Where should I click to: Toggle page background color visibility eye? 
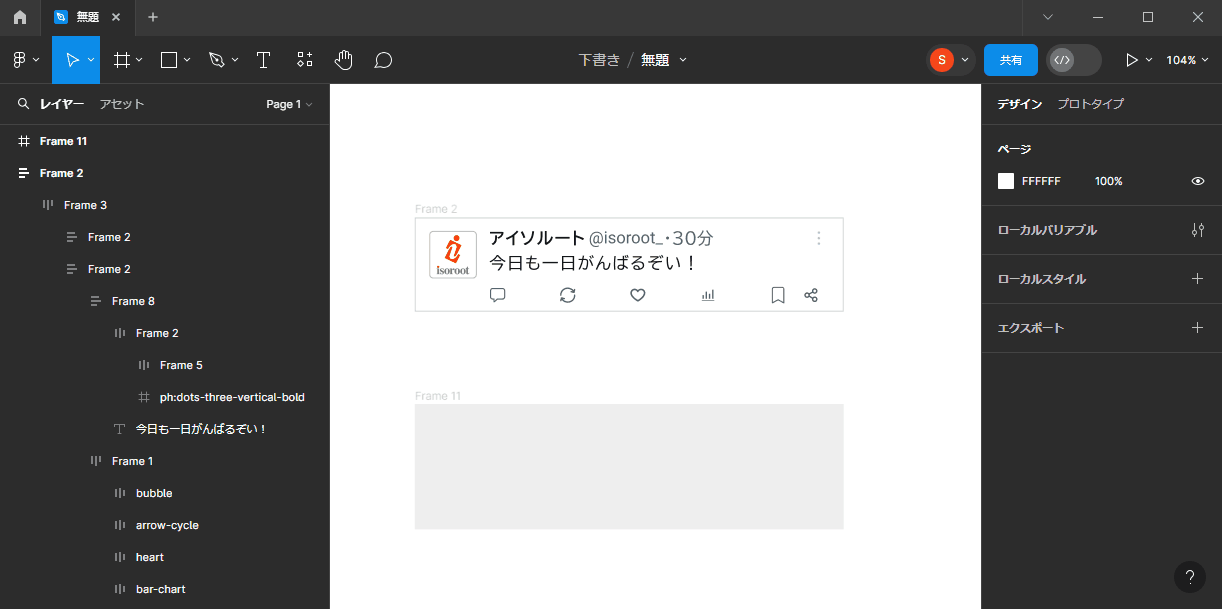[x=1197, y=181]
